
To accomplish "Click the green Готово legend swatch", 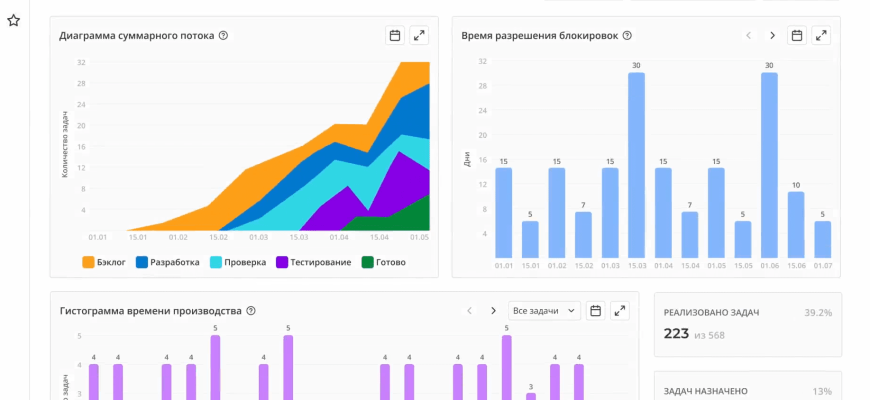I will tap(368, 262).
